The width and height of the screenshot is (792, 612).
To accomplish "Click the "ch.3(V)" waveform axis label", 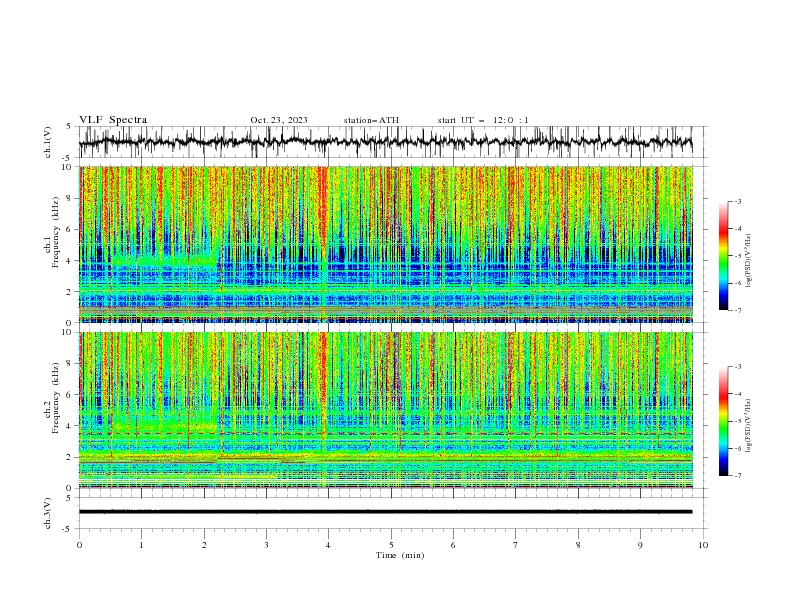I will point(48,513).
